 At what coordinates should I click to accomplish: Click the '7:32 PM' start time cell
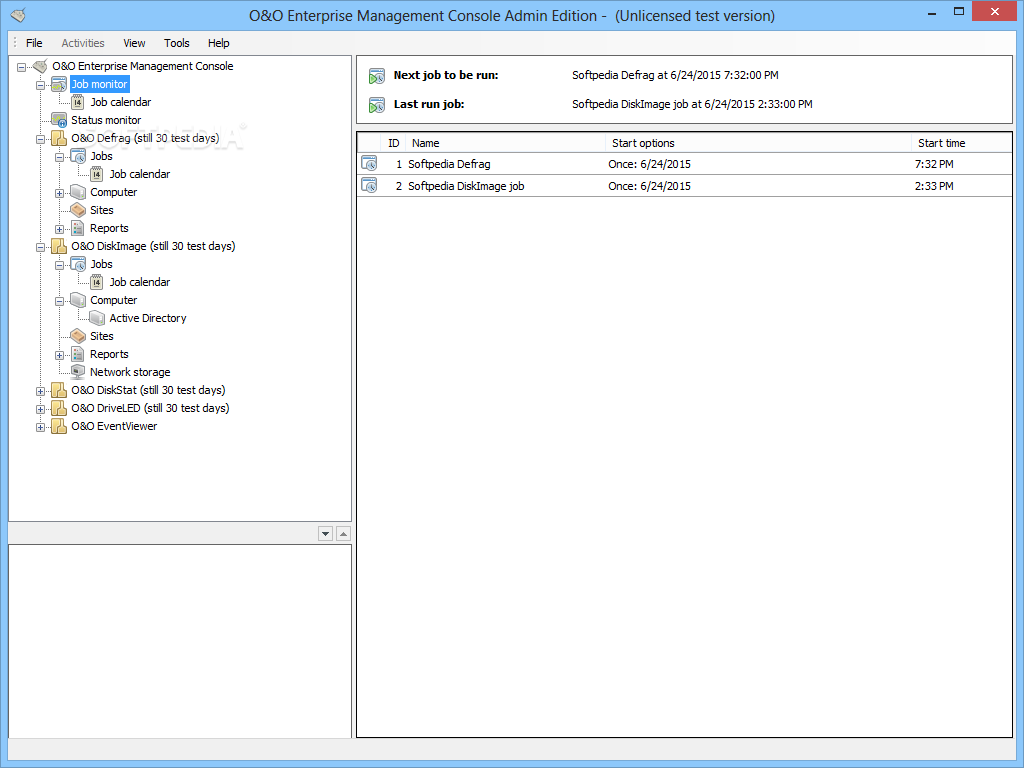pyautogui.click(x=934, y=164)
